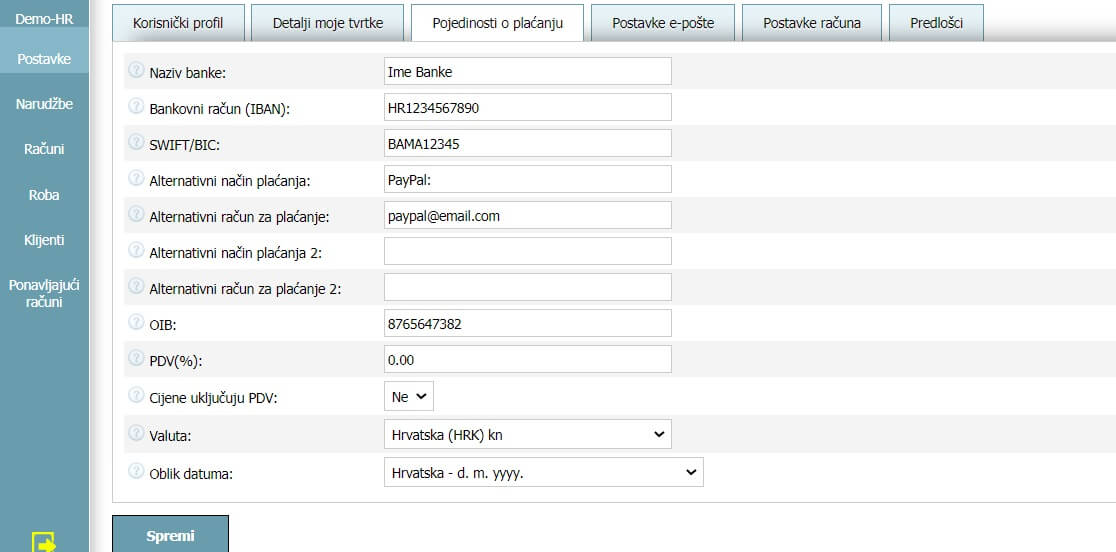Click the Oblik datuma label text
1116x552 pixels.
191,473
